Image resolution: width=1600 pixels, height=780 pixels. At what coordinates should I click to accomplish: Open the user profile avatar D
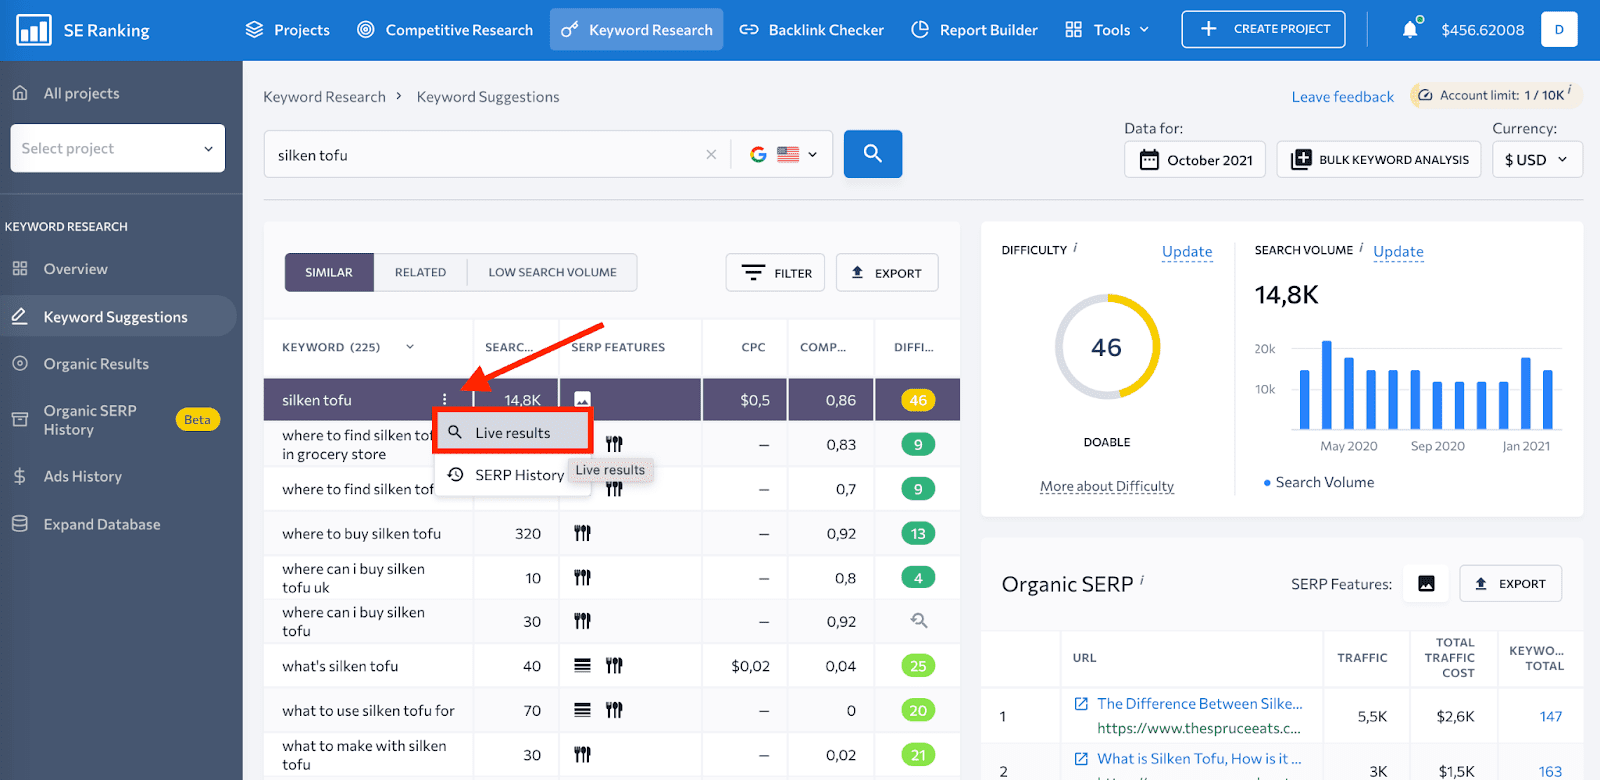point(1559,29)
